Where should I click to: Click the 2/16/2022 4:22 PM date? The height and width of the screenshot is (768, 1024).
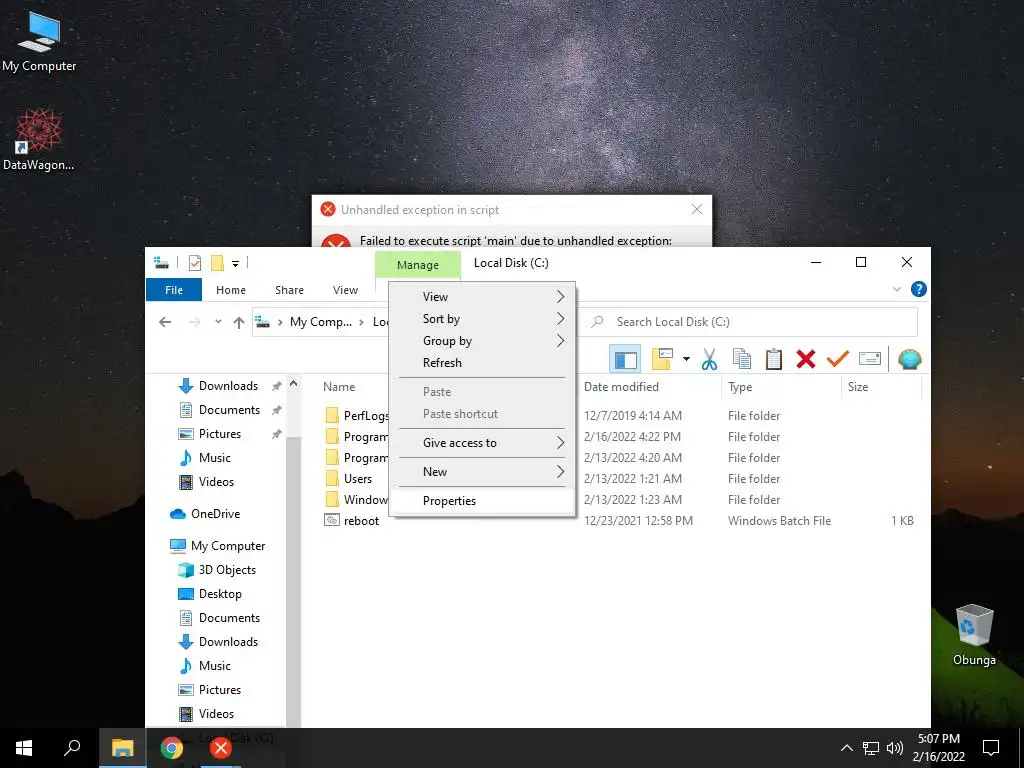click(632, 436)
